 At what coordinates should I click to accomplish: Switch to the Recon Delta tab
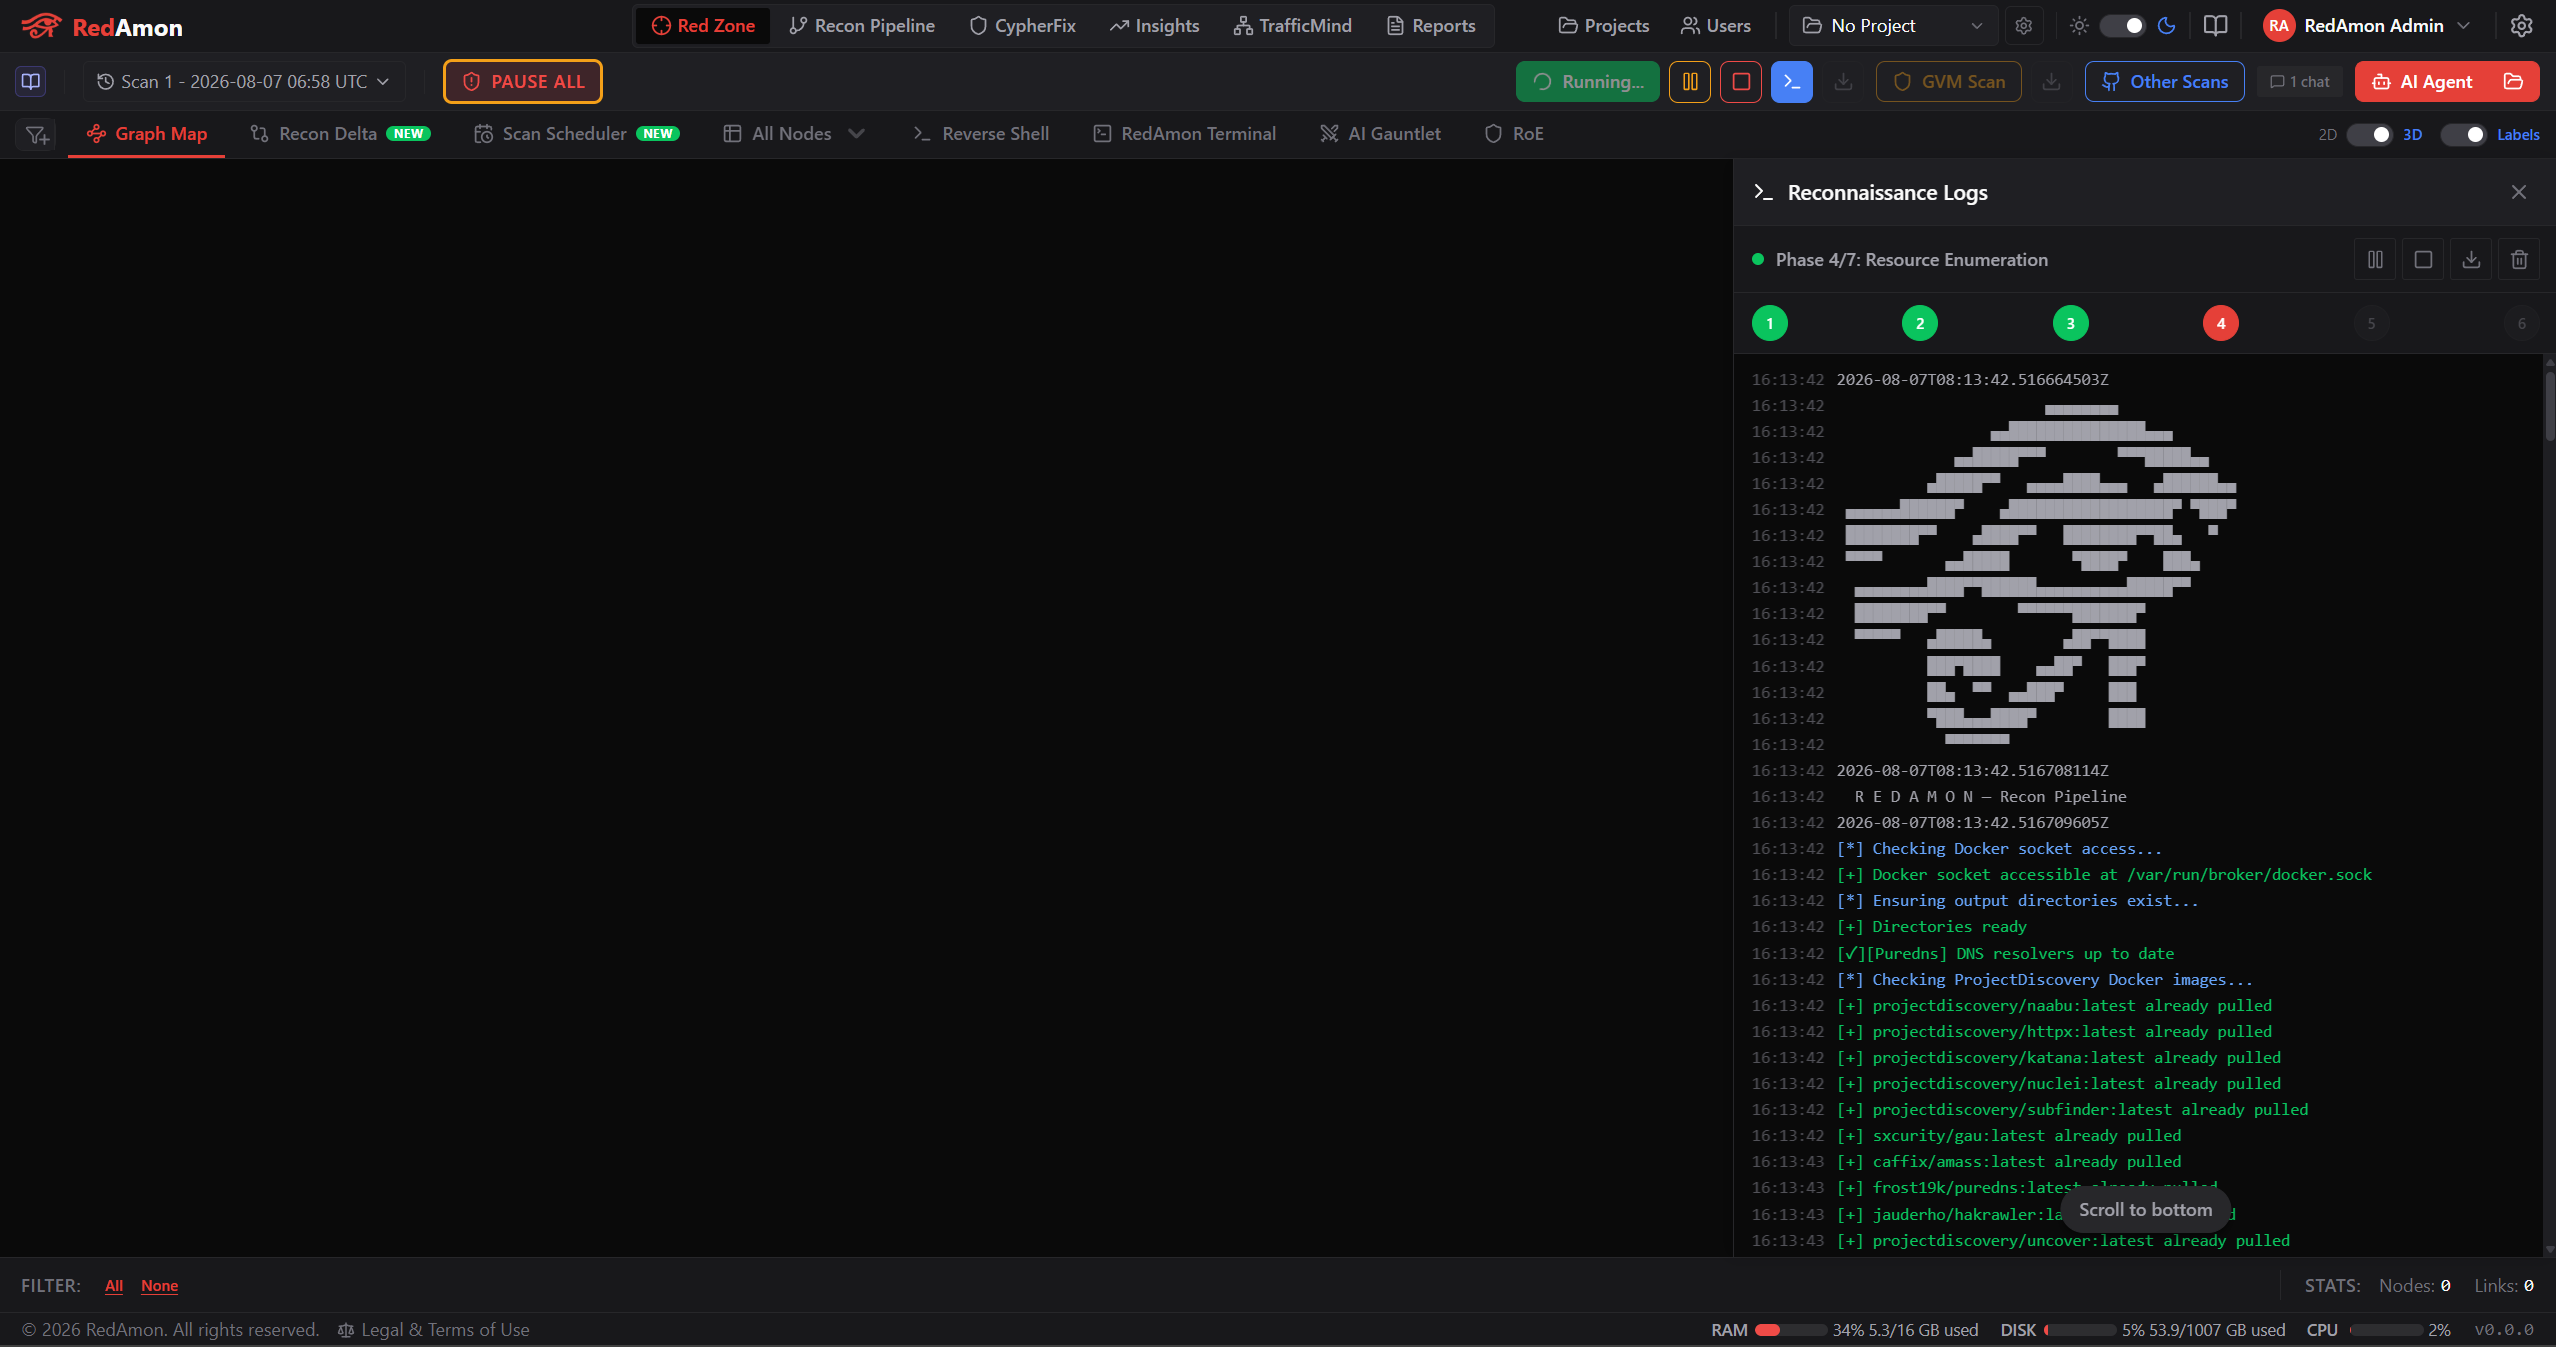[x=340, y=134]
